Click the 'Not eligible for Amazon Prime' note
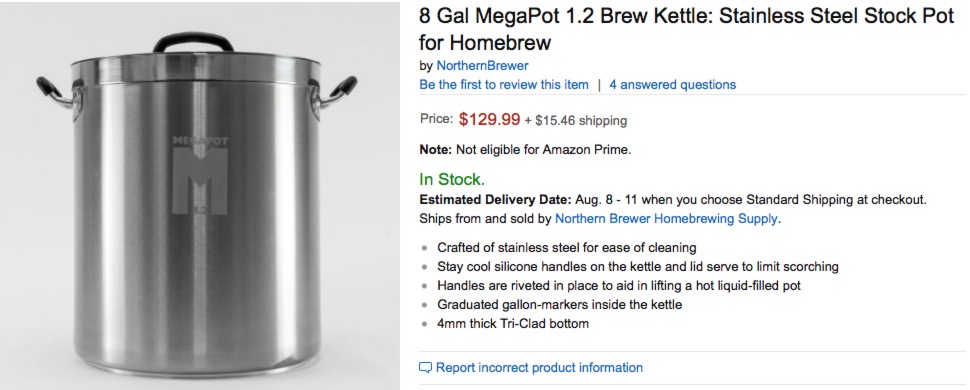The width and height of the screenshot is (970, 390). (x=525, y=150)
